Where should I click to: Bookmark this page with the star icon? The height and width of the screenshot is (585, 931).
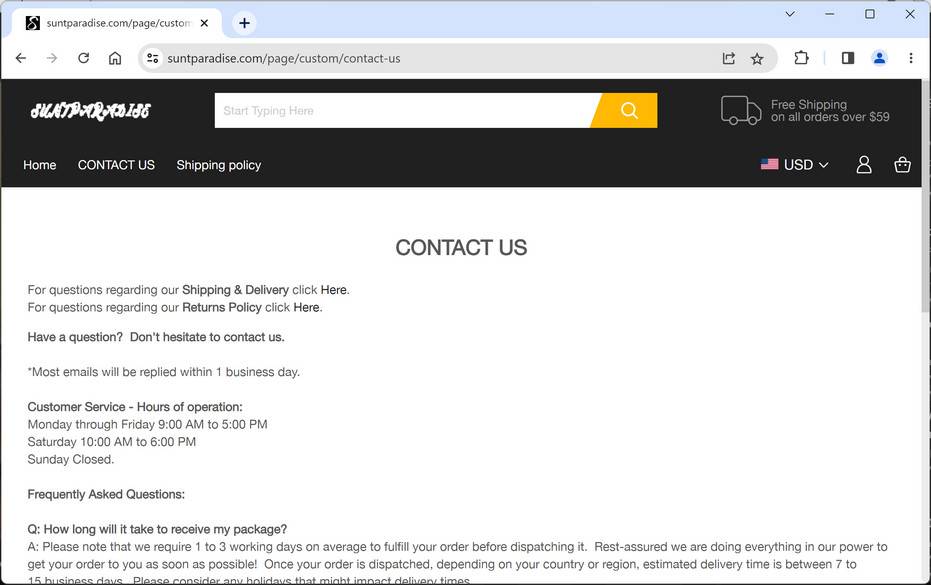coord(757,58)
